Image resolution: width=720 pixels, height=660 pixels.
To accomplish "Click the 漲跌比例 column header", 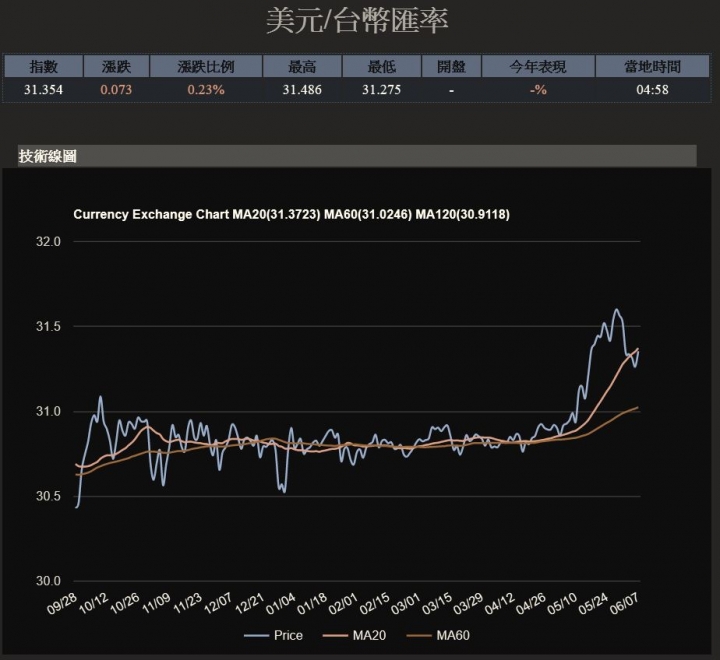I will [206, 67].
